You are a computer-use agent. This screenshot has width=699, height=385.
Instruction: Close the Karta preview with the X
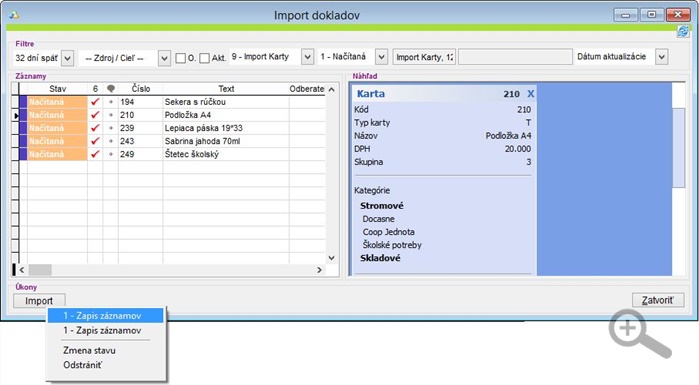coord(530,94)
